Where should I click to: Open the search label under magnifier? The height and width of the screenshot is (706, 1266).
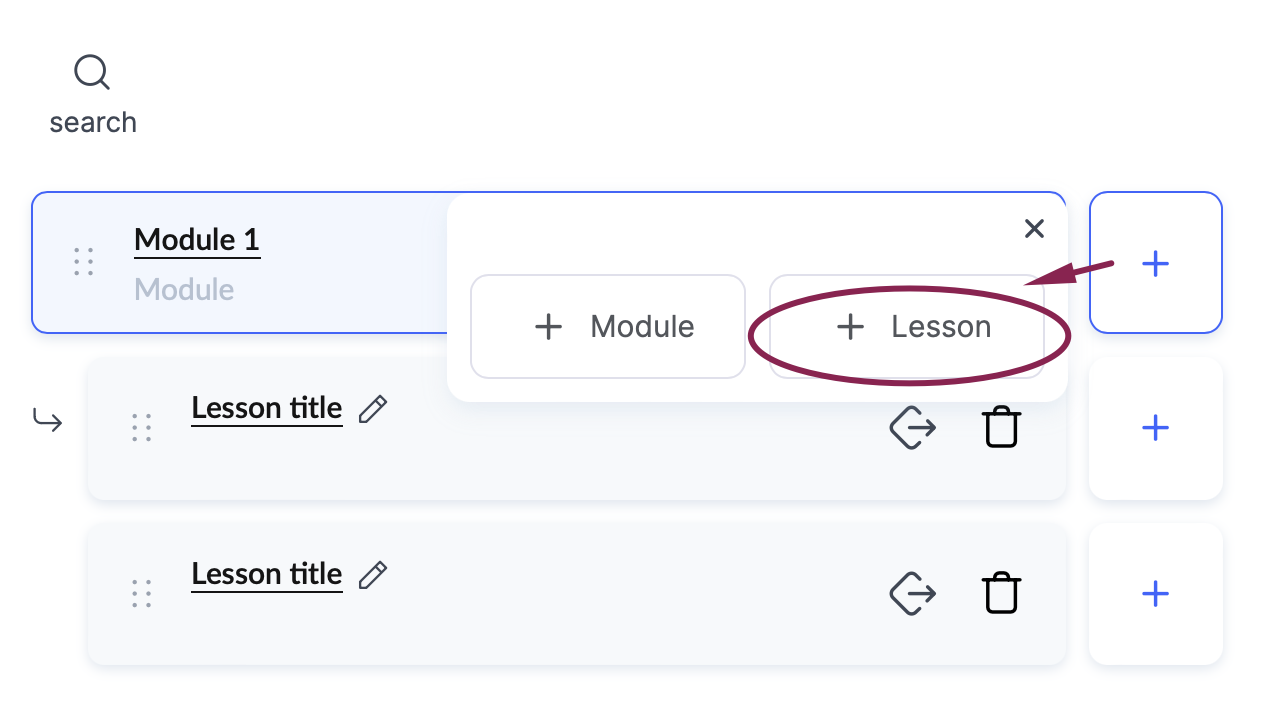click(x=93, y=122)
